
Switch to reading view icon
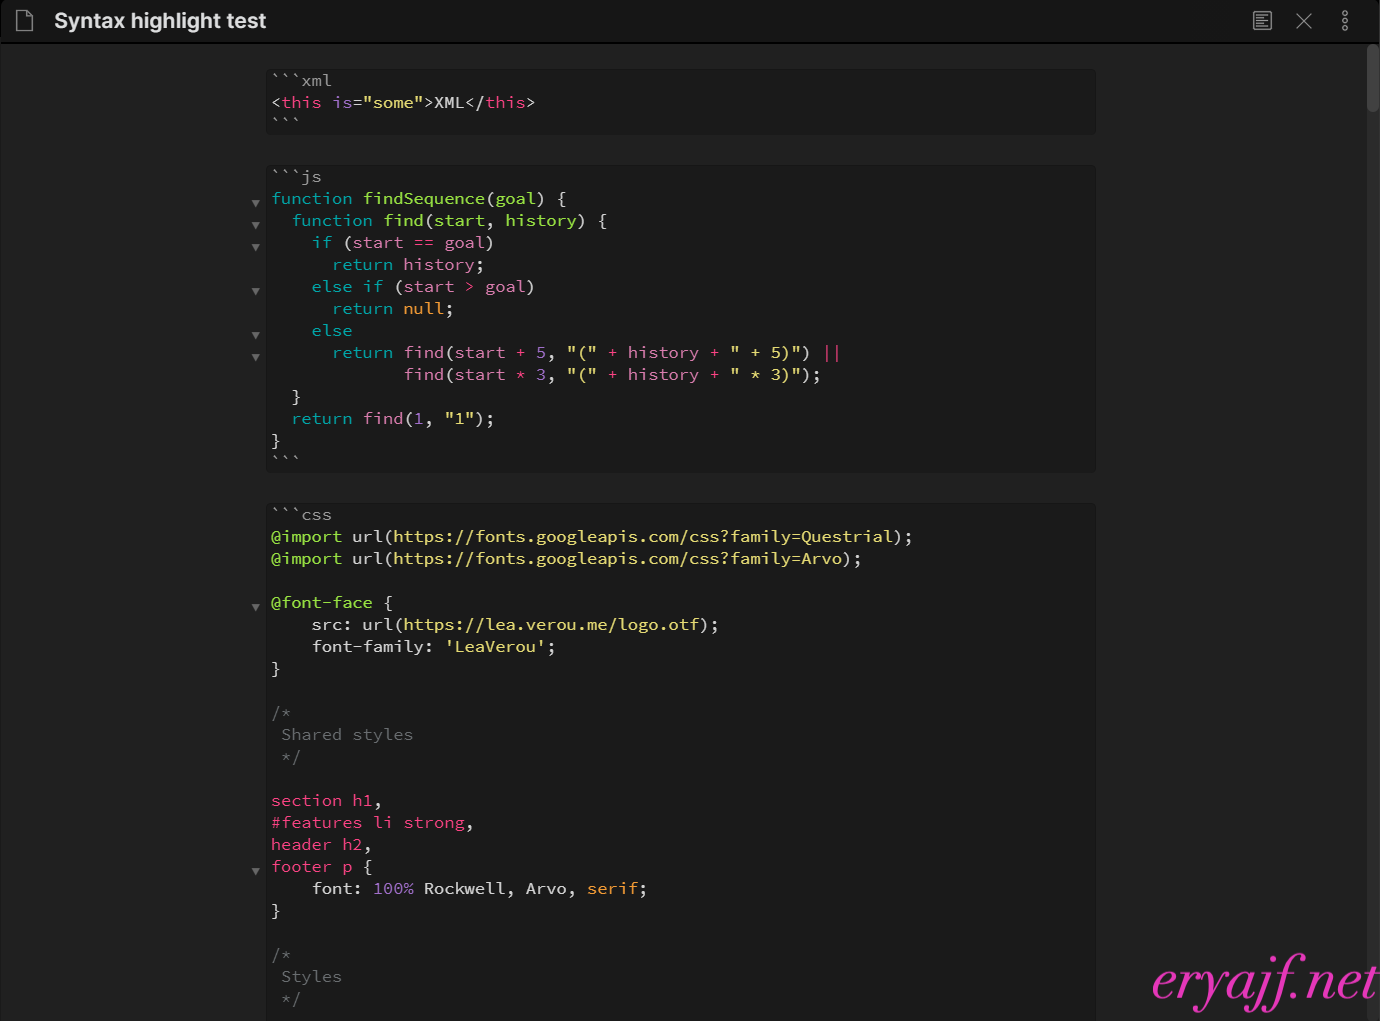point(1262,21)
